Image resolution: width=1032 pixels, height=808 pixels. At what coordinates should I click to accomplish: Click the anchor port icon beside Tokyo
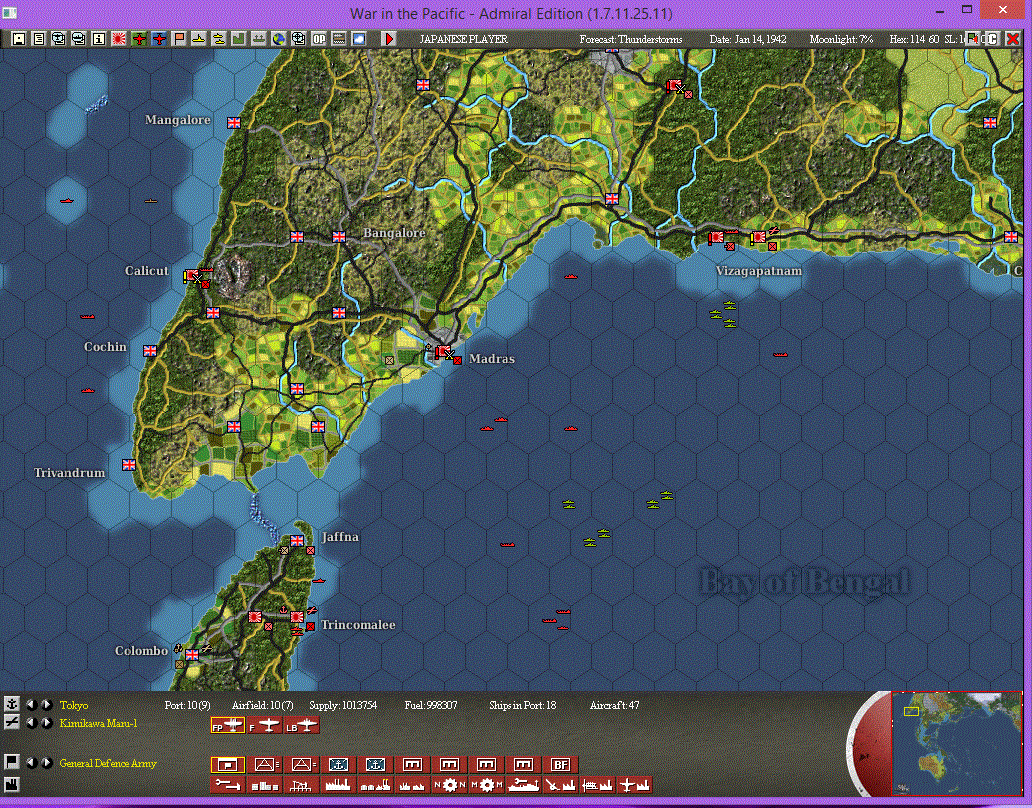[x=11, y=704]
